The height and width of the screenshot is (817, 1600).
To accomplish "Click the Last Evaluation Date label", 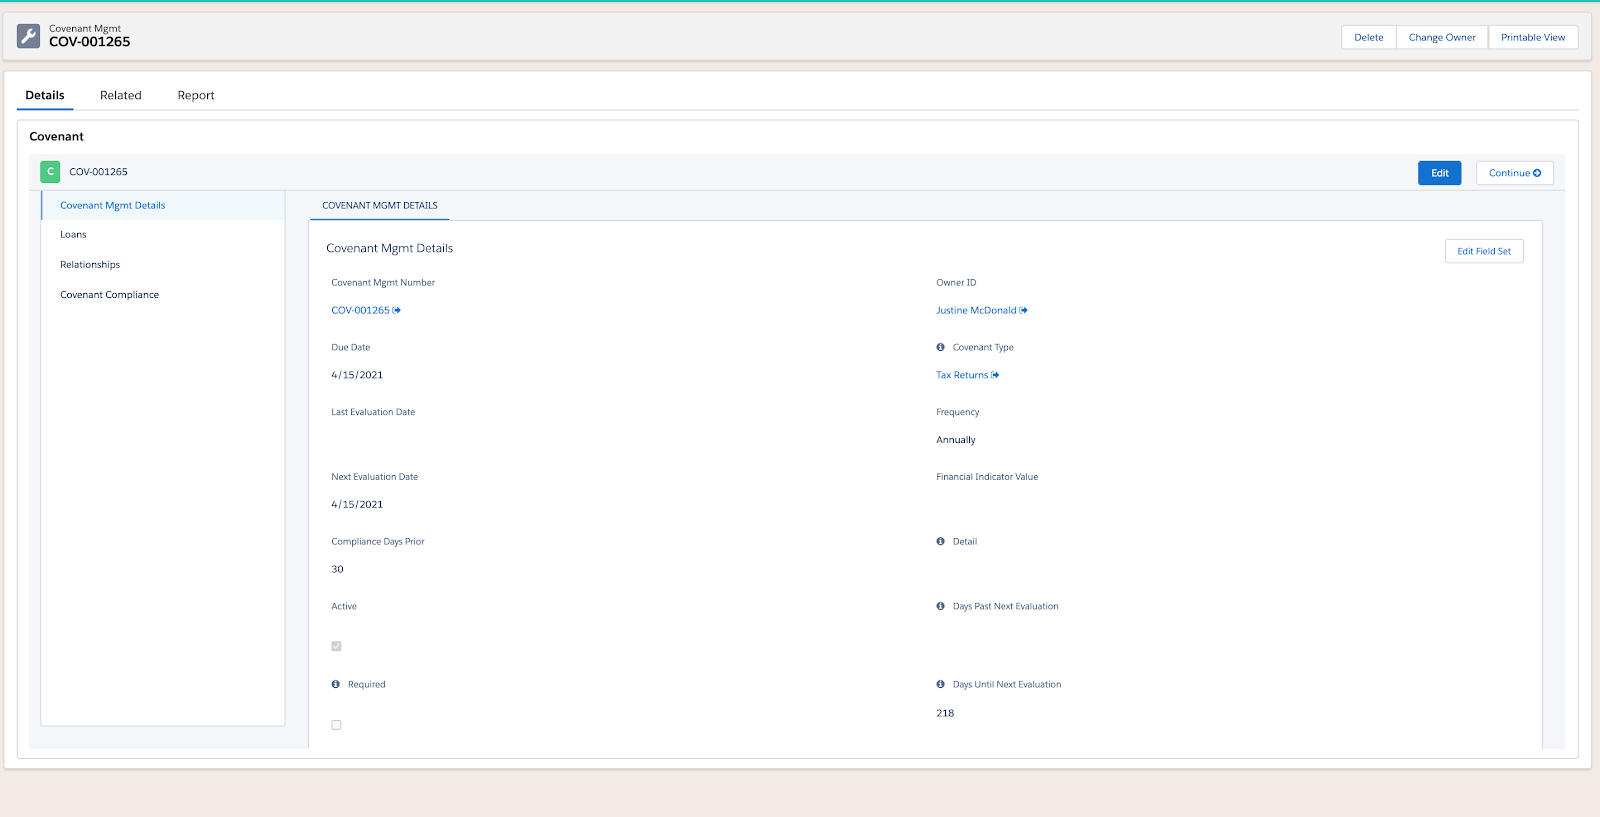I will 373,412.
